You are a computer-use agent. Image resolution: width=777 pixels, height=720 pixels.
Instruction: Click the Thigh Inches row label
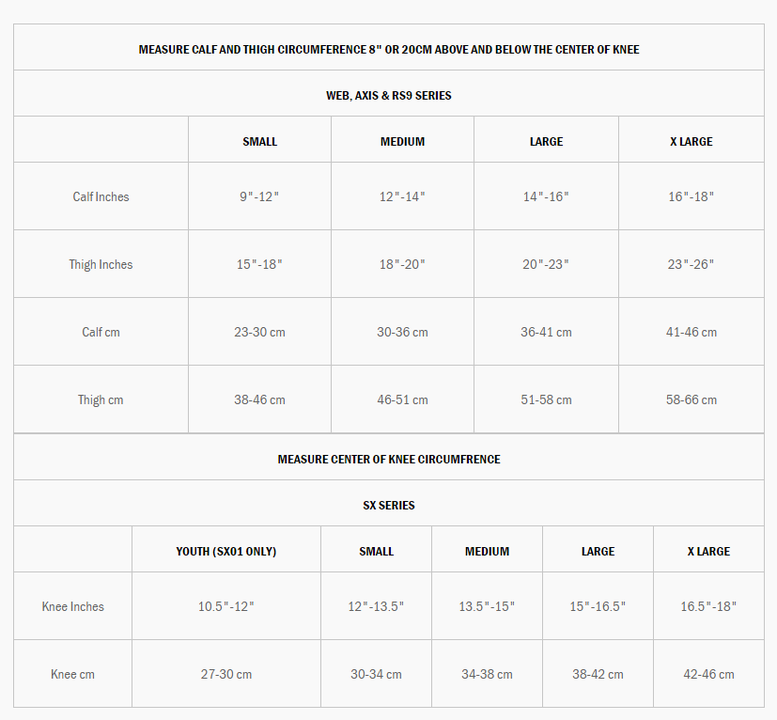point(101,265)
